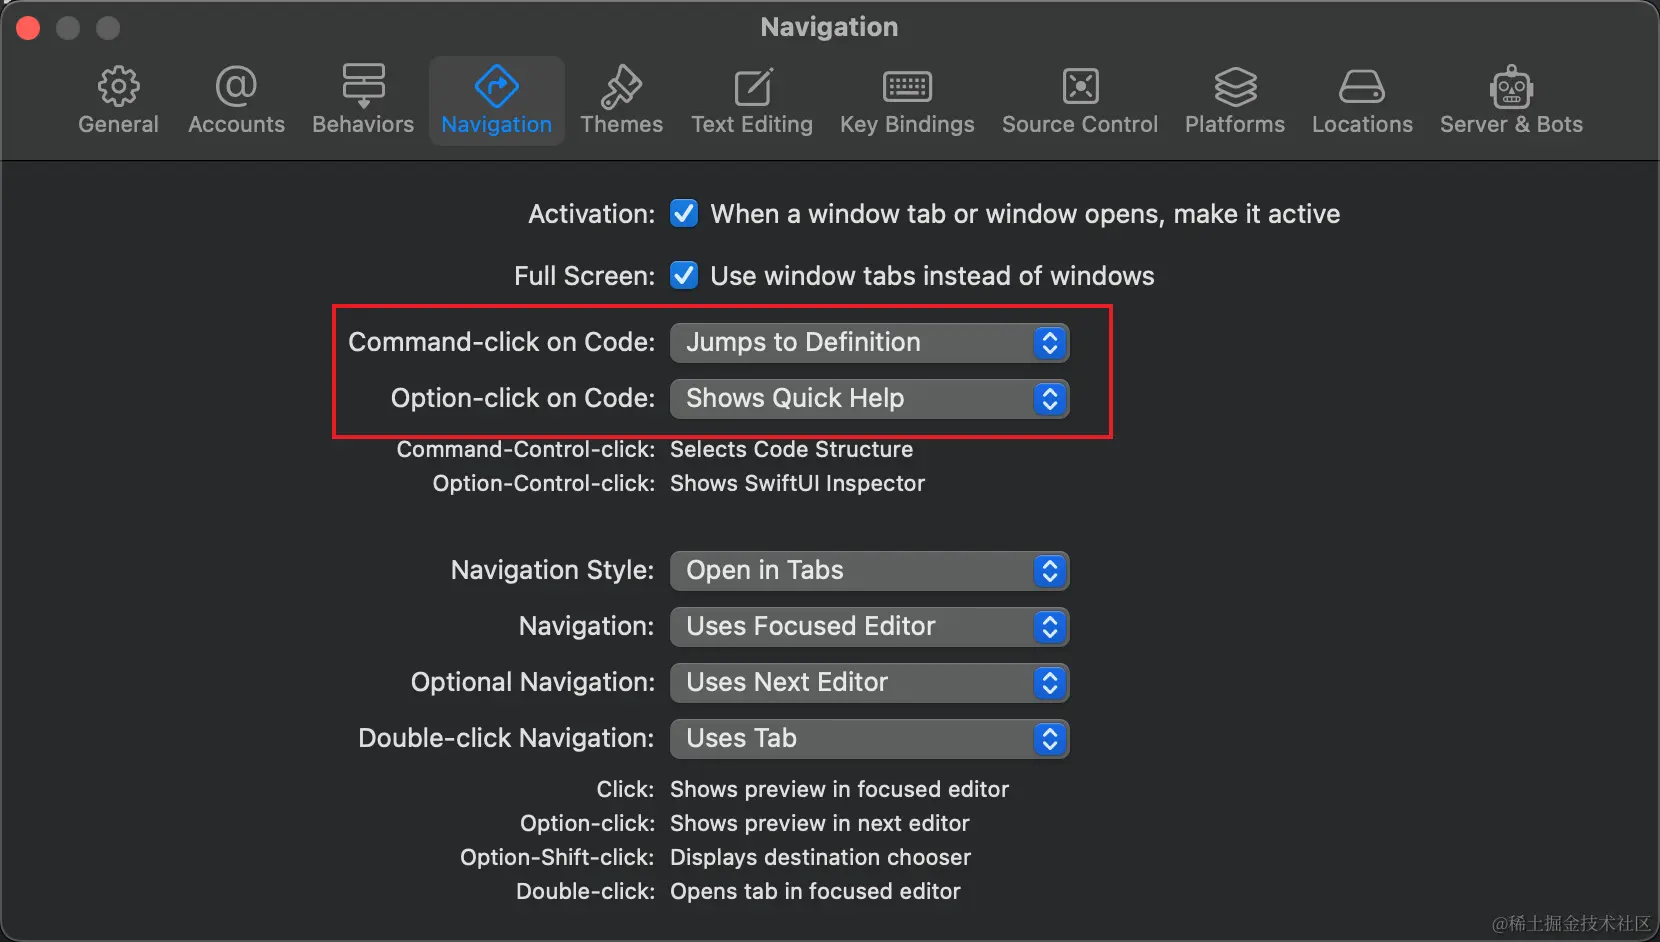
Task: Open the Locations drive icon
Action: 1362,87
